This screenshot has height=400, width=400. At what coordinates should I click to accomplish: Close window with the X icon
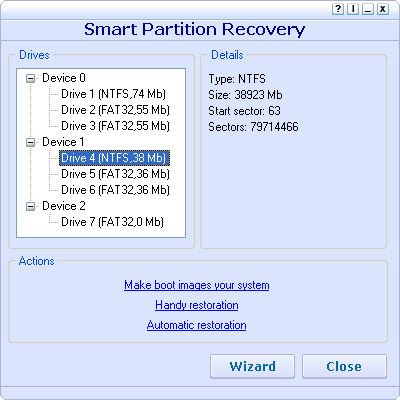tap(382, 9)
